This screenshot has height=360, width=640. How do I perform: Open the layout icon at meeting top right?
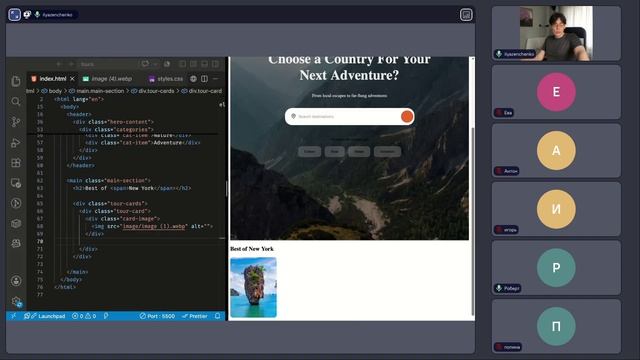[466, 15]
